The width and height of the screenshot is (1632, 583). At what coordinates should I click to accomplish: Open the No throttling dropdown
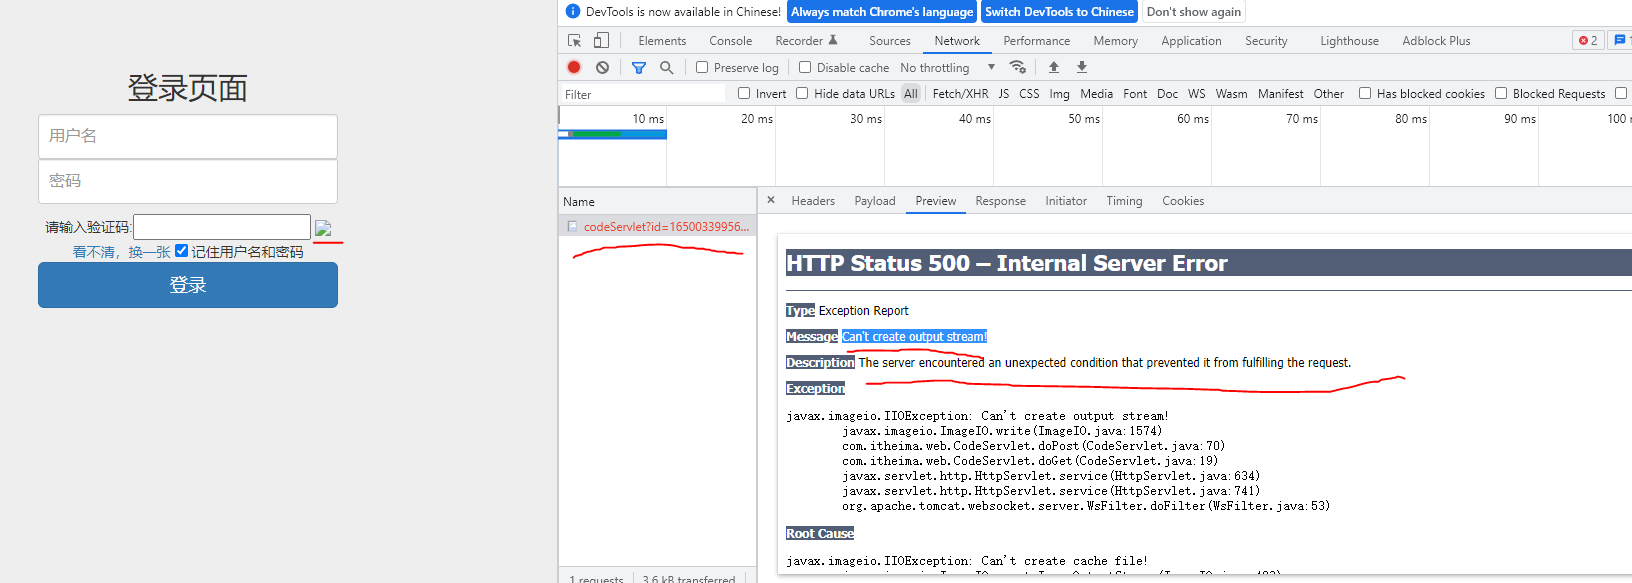pos(948,67)
